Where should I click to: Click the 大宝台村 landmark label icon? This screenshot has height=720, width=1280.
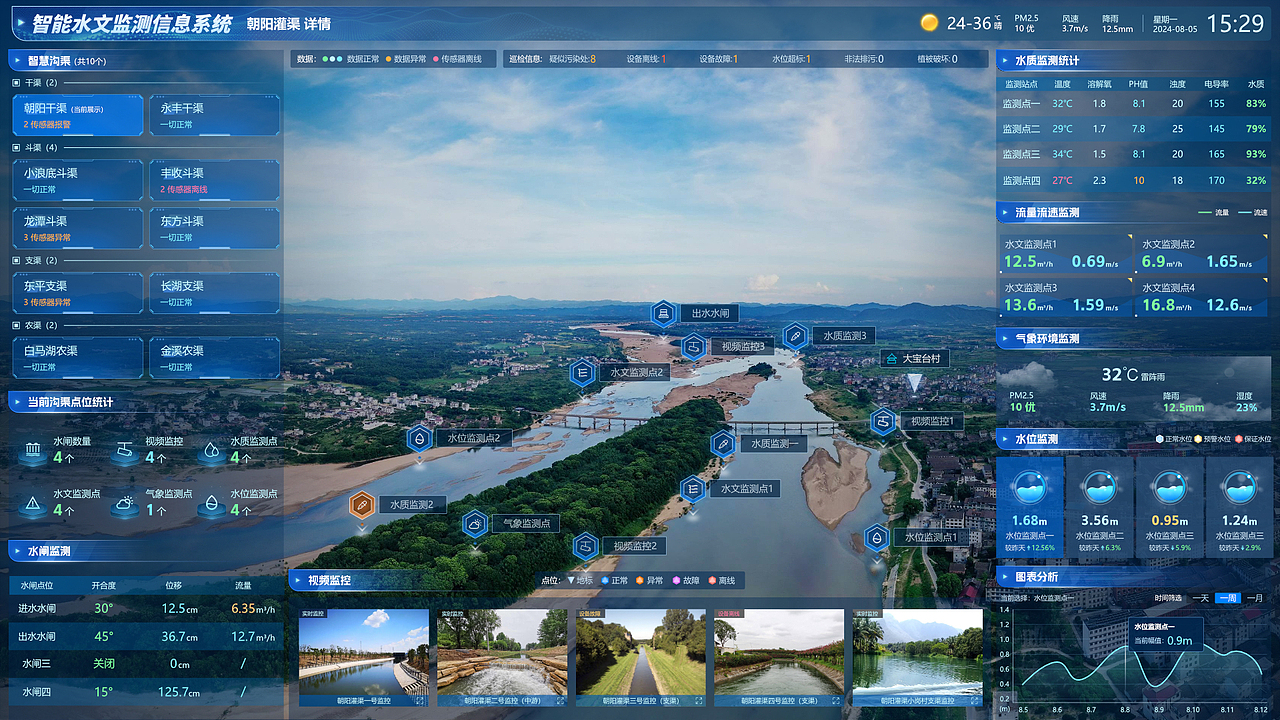point(890,358)
